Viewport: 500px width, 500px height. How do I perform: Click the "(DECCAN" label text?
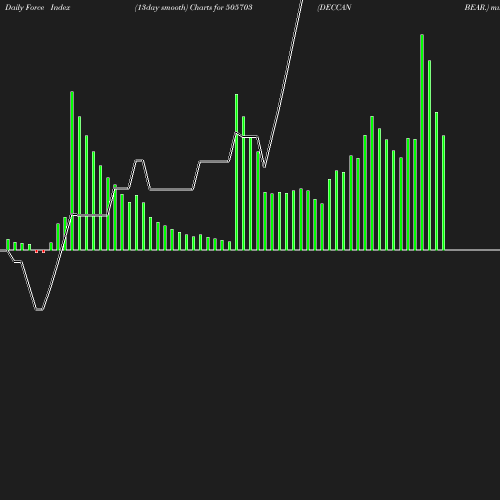(x=334, y=8)
